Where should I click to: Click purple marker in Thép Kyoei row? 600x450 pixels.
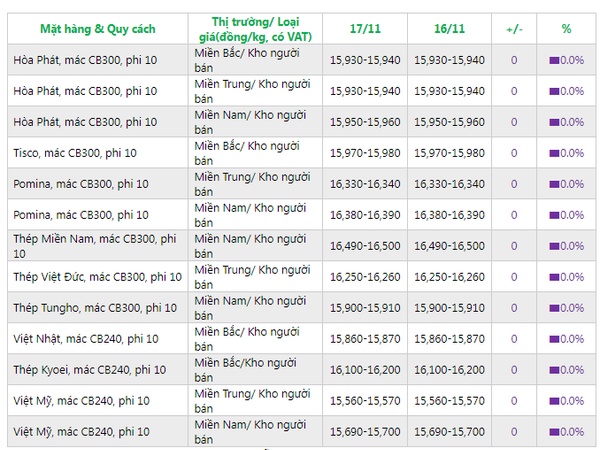tap(554, 370)
